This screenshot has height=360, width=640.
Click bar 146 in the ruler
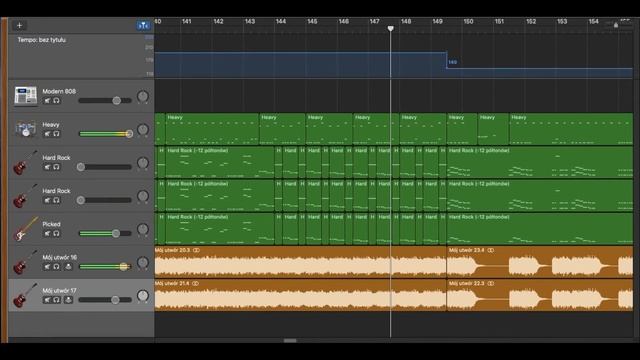(344, 22)
